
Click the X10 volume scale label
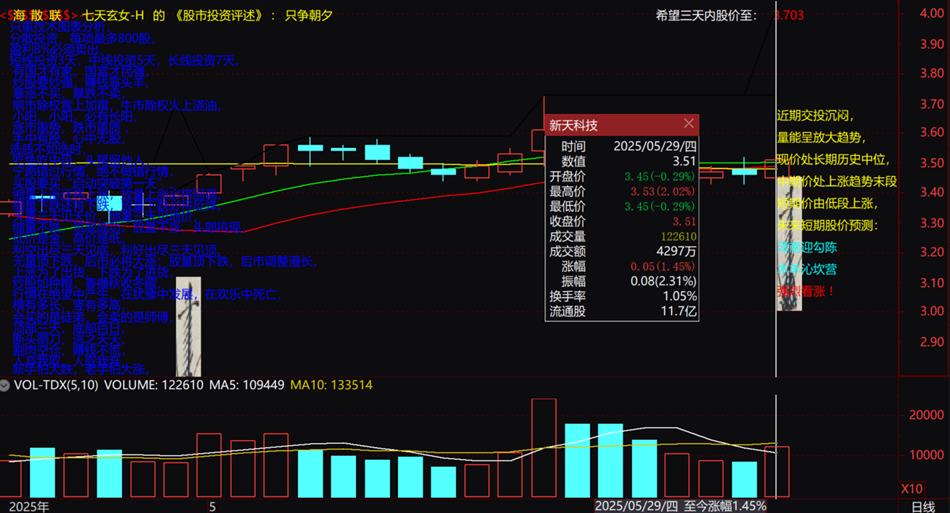click(x=912, y=489)
